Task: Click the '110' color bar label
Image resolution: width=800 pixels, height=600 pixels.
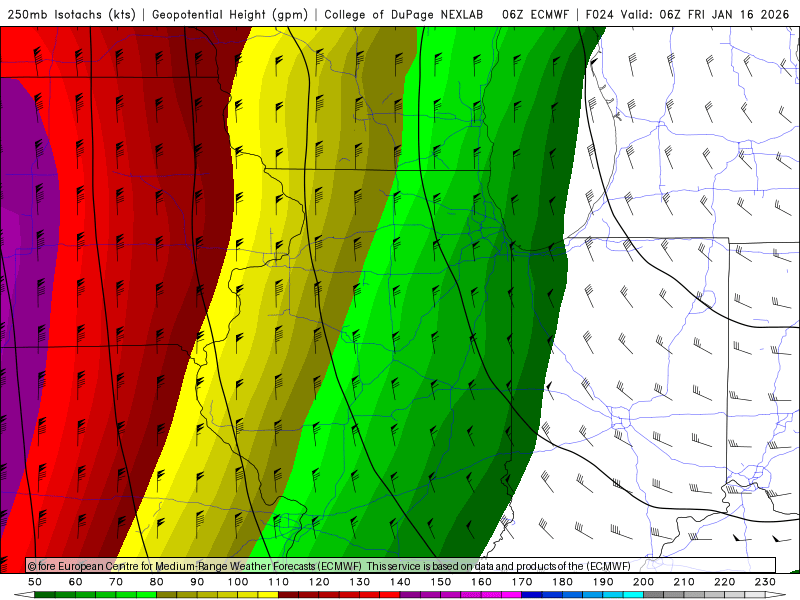Action: pyautogui.click(x=279, y=582)
